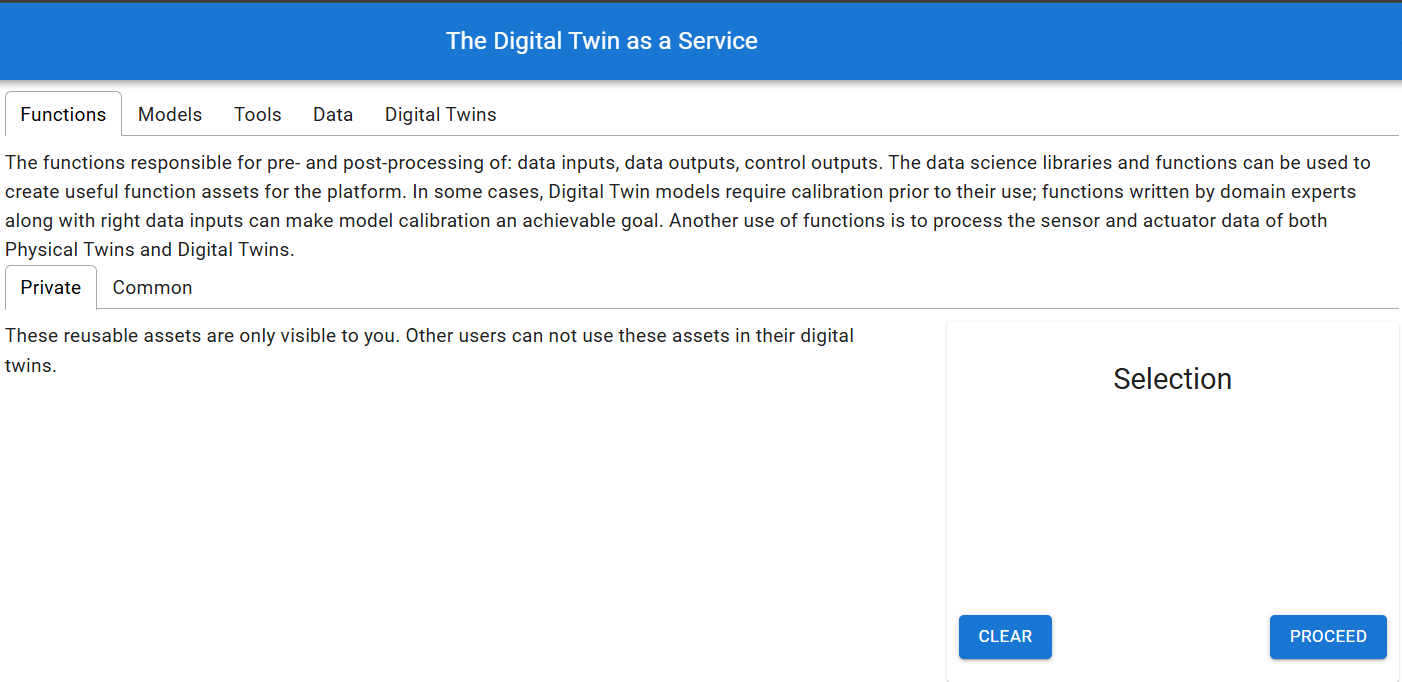Go to the Data tab
This screenshot has width=1402, height=682.
click(333, 115)
